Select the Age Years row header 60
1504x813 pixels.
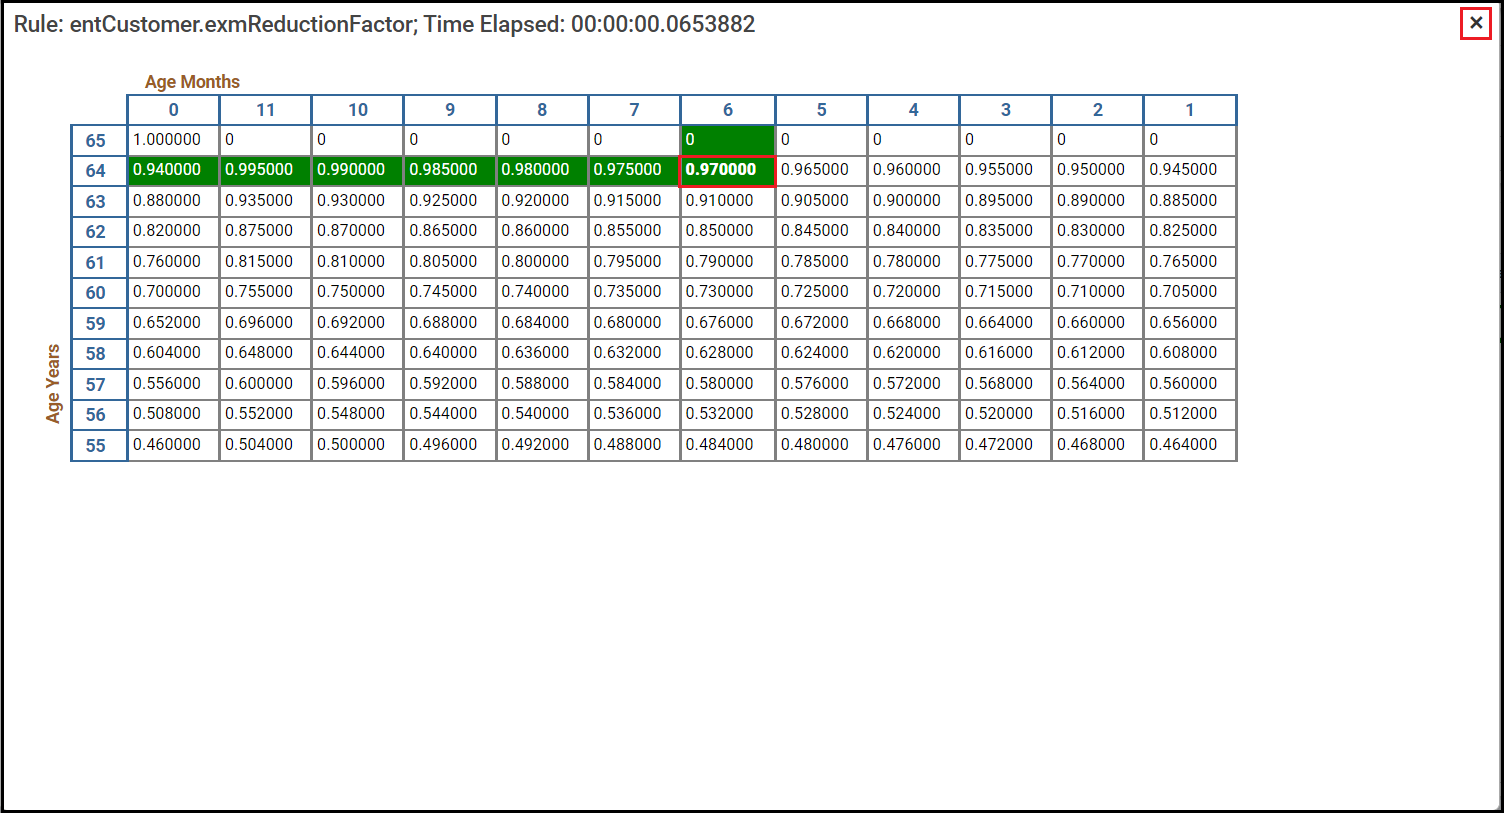click(x=98, y=293)
